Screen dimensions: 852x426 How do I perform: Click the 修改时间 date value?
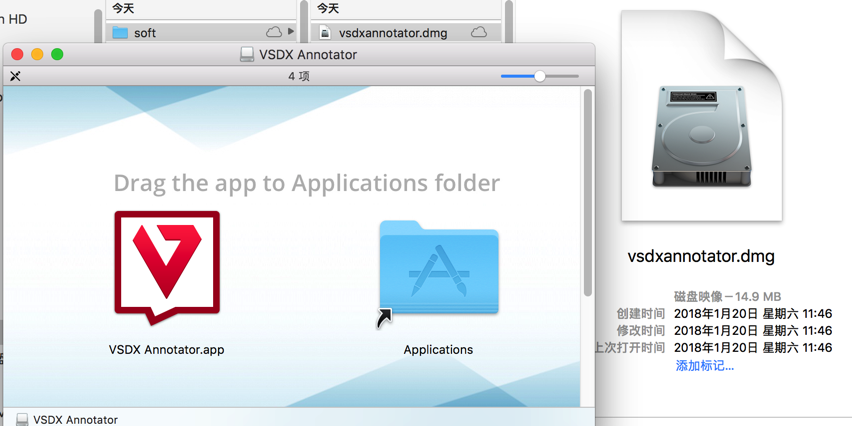[753, 330]
